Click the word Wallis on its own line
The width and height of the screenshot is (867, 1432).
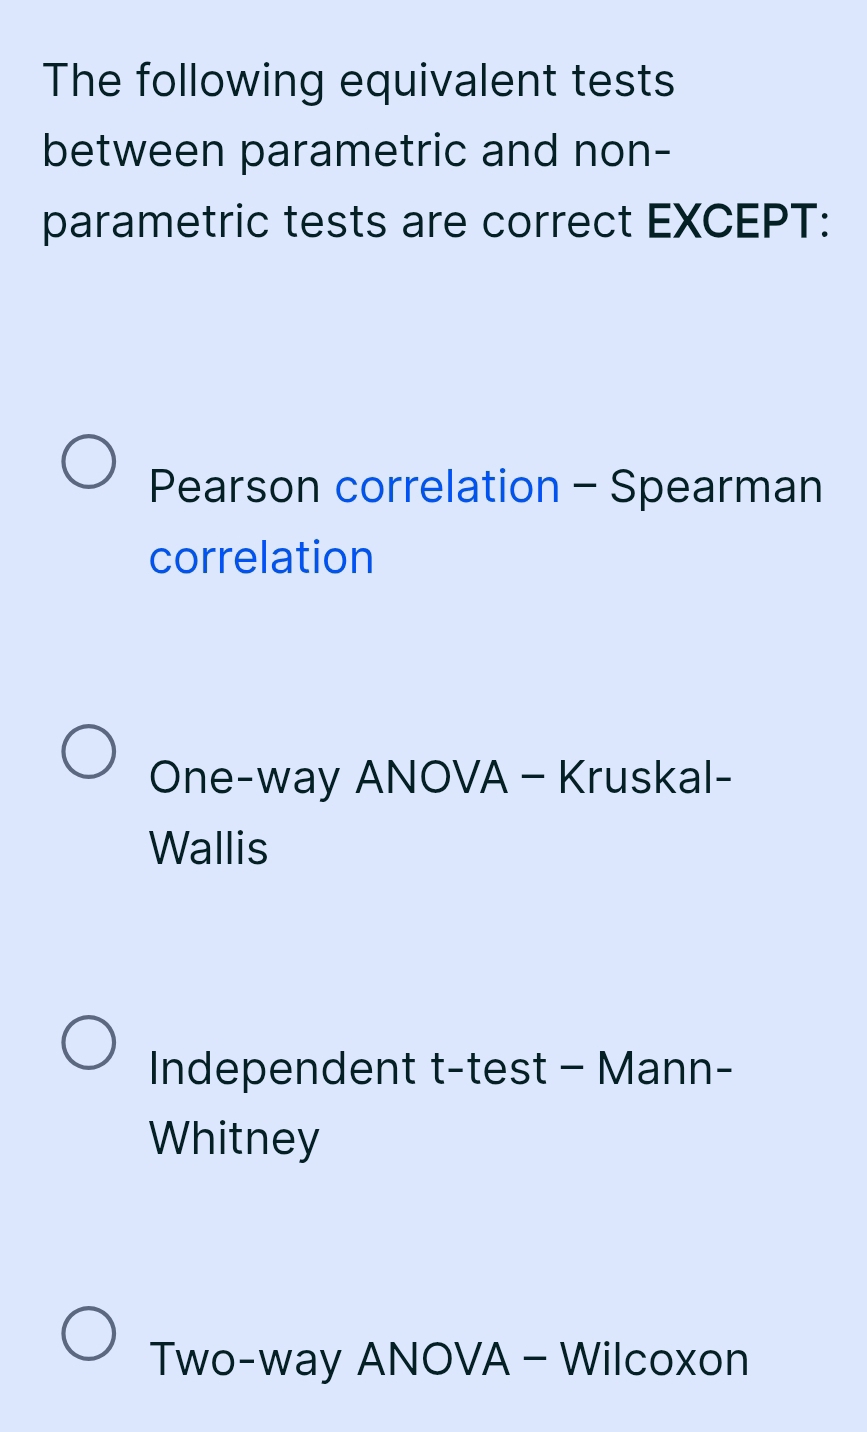208,848
